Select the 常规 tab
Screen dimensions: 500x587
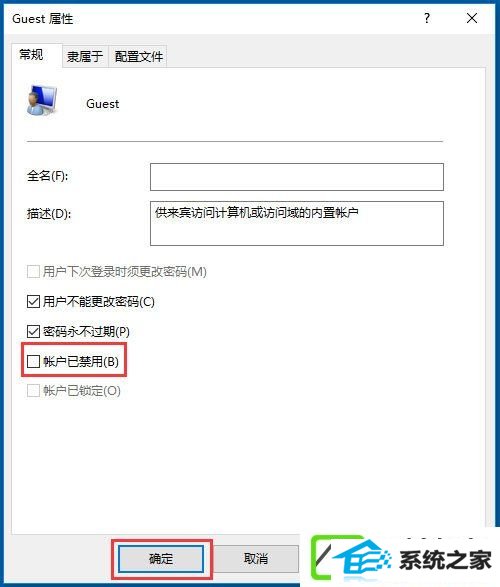tap(31, 55)
